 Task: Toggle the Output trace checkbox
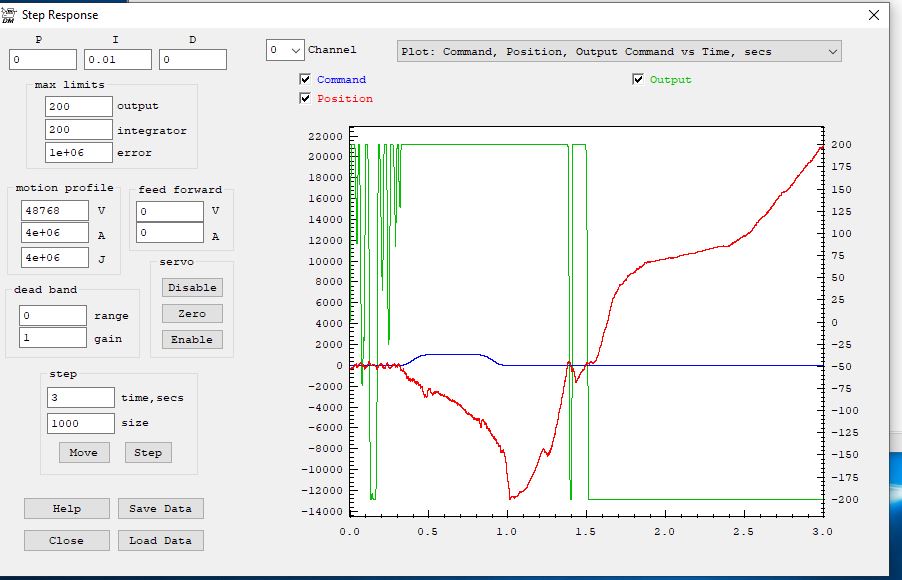[x=638, y=80]
